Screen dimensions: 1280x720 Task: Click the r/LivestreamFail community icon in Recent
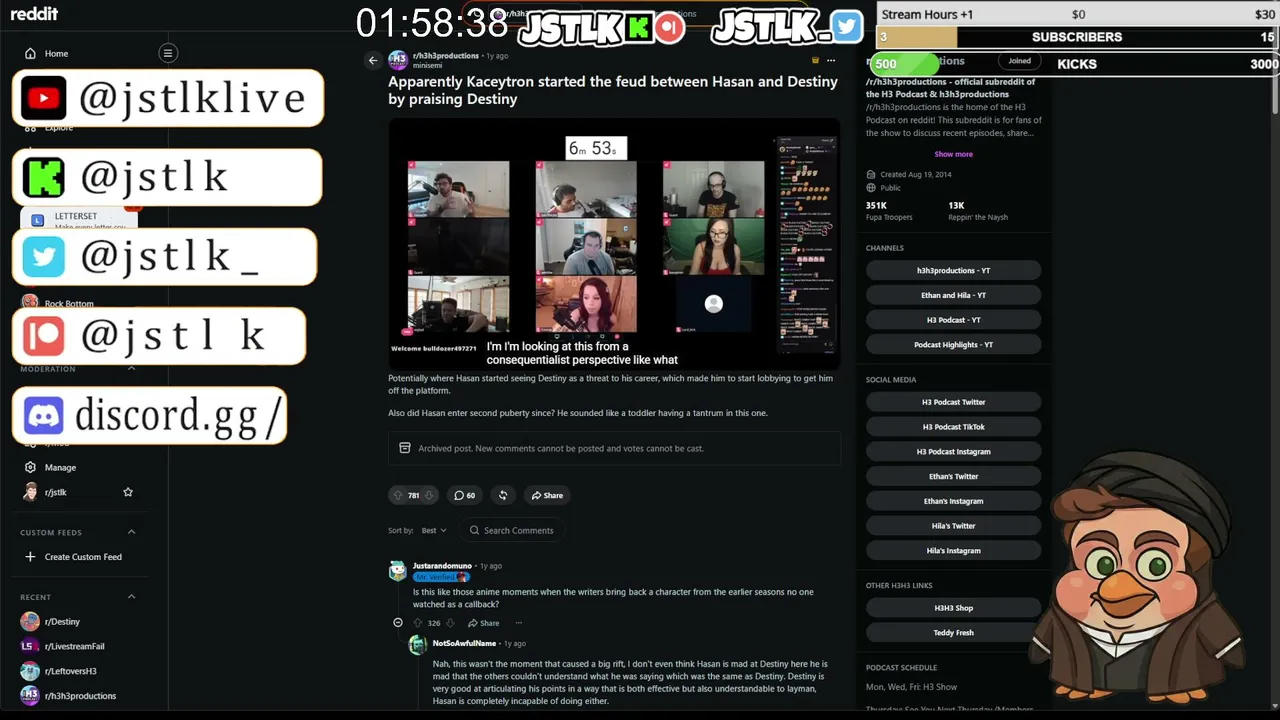[x=30, y=646]
